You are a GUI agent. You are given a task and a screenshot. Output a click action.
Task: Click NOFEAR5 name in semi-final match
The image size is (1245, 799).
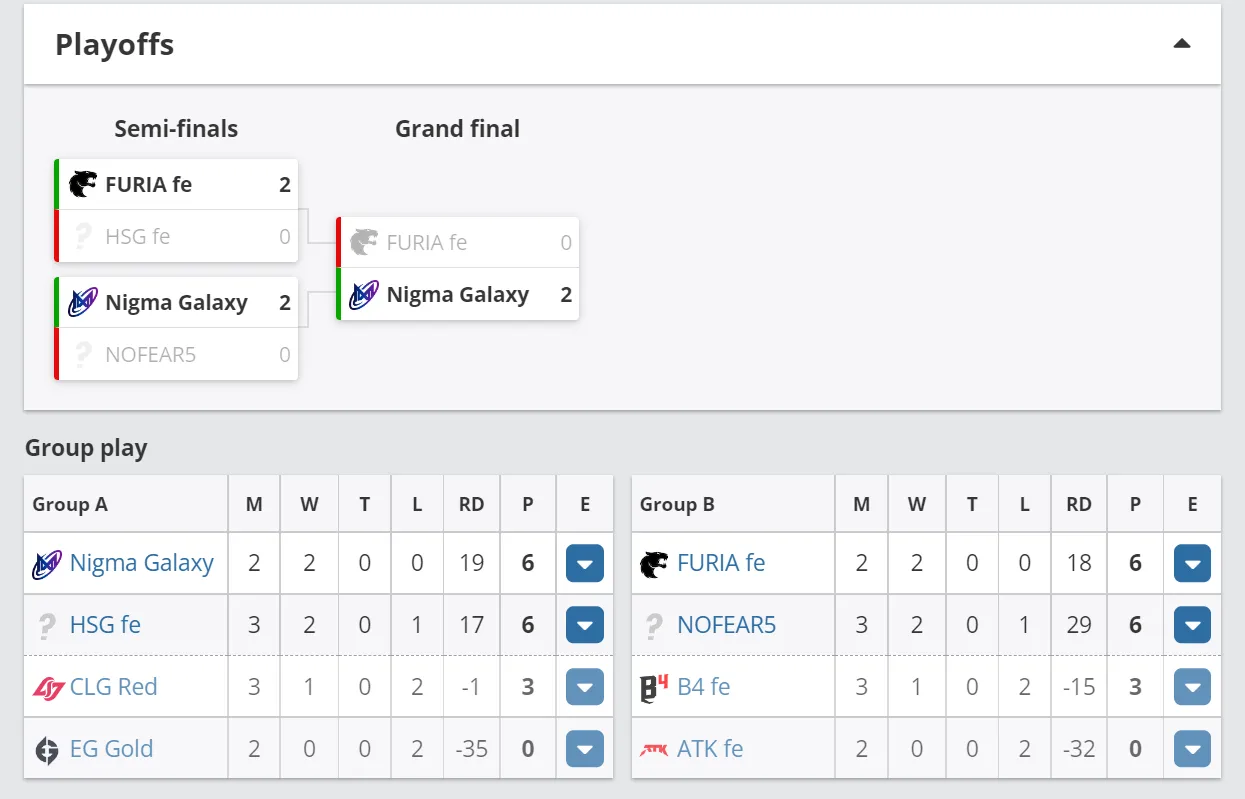150,355
